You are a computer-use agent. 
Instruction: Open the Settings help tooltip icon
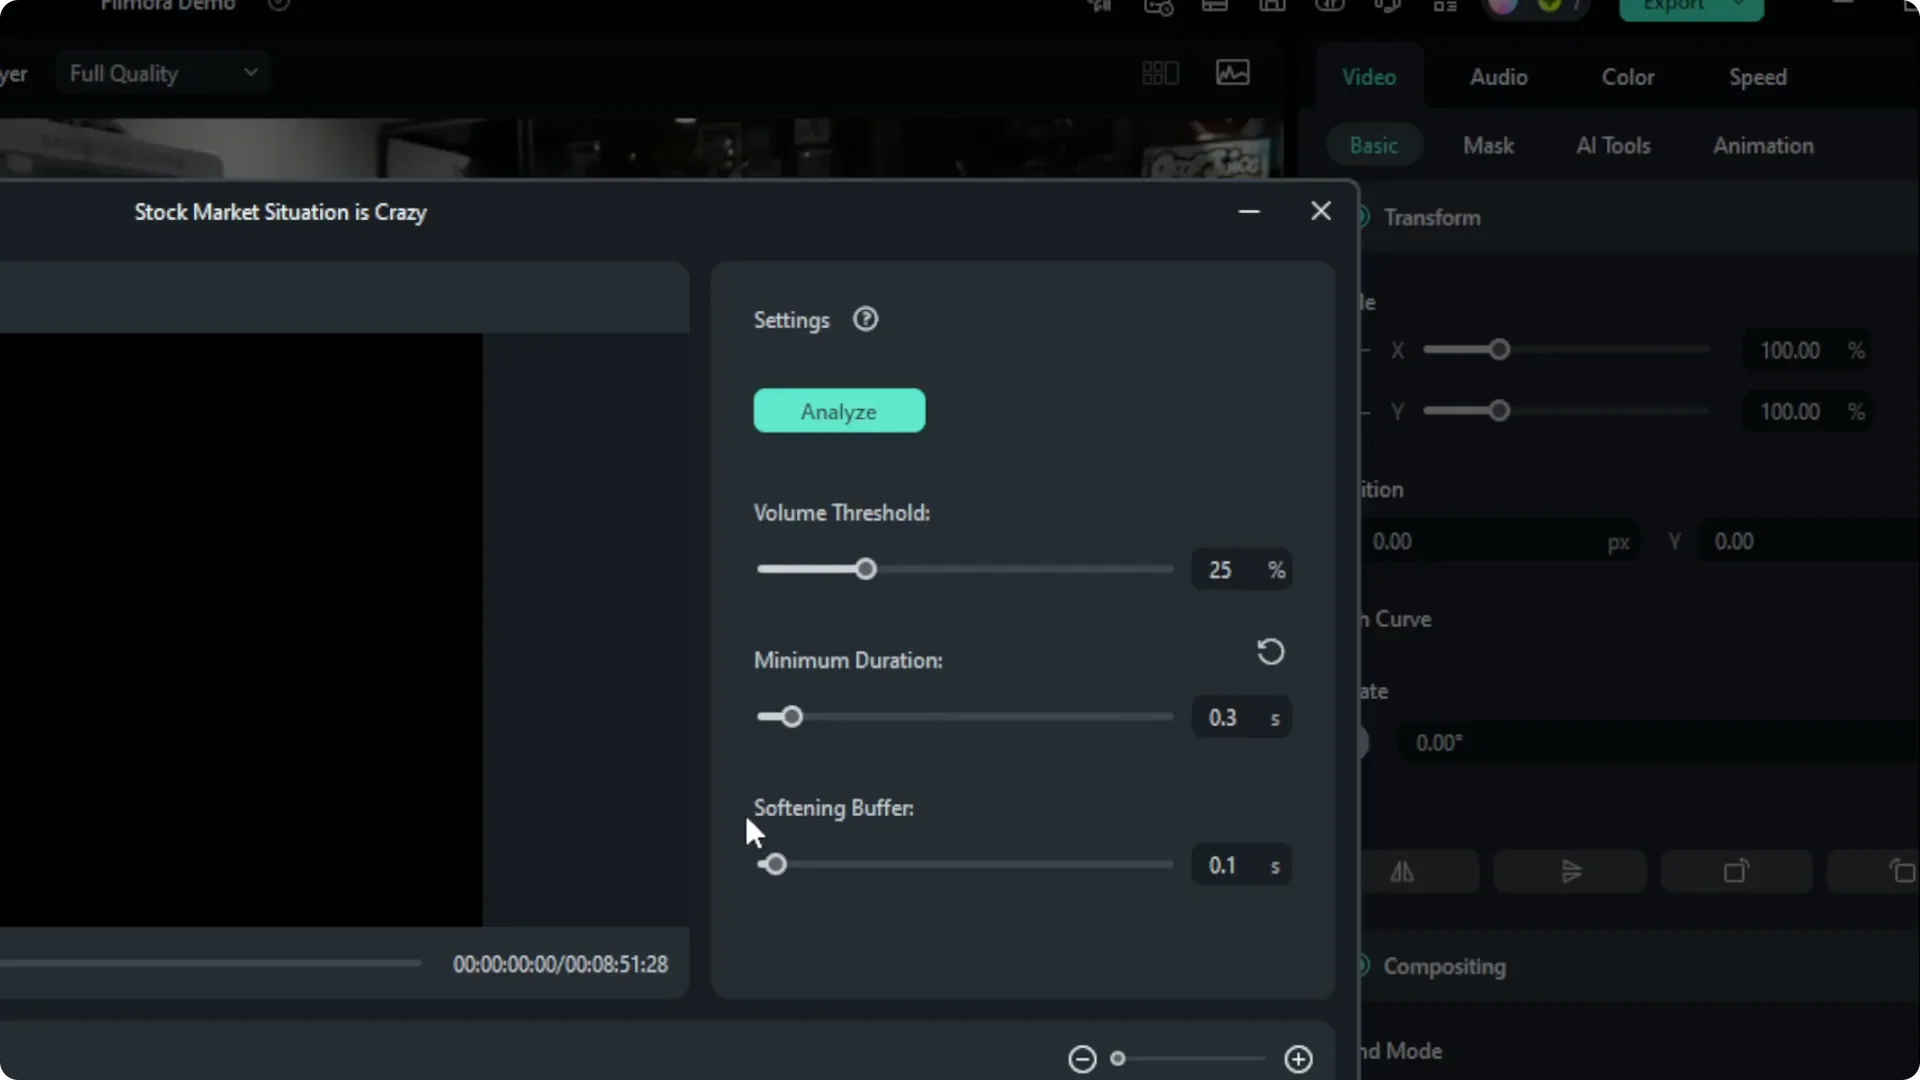click(x=866, y=318)
